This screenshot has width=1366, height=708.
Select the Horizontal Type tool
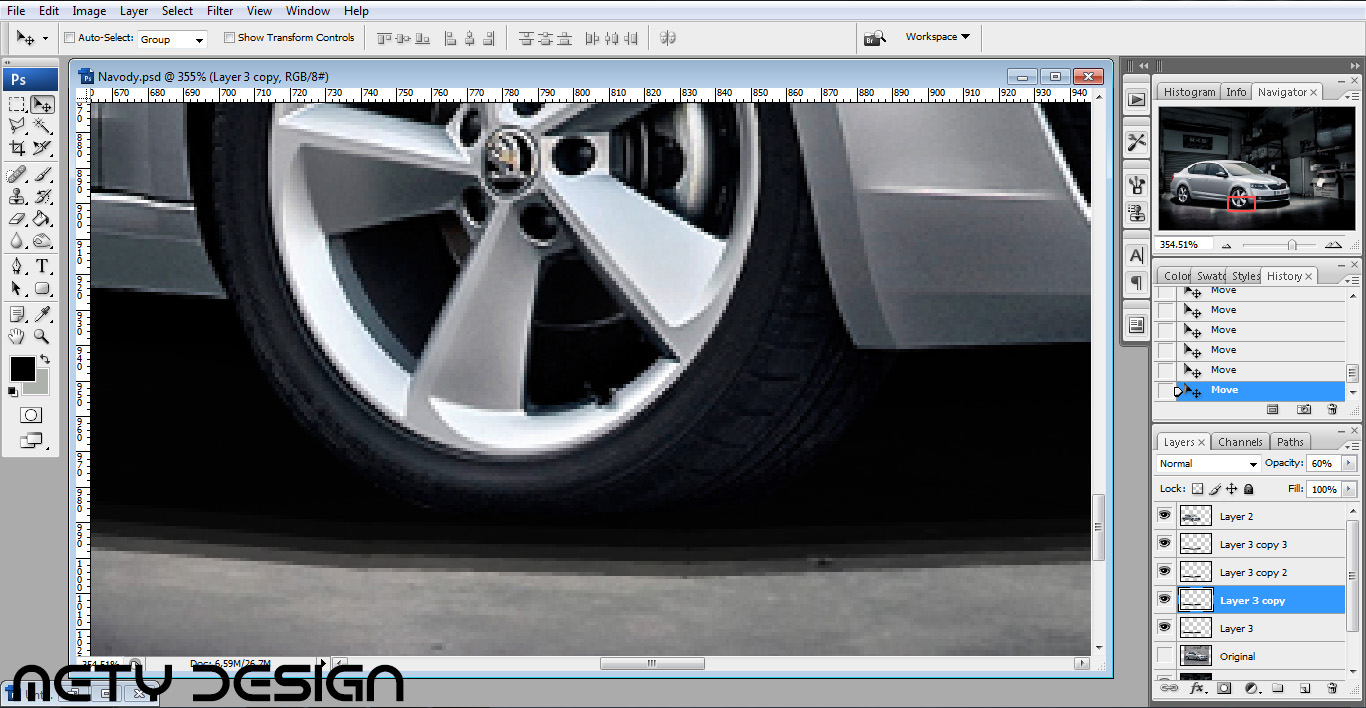click(42, 267)
